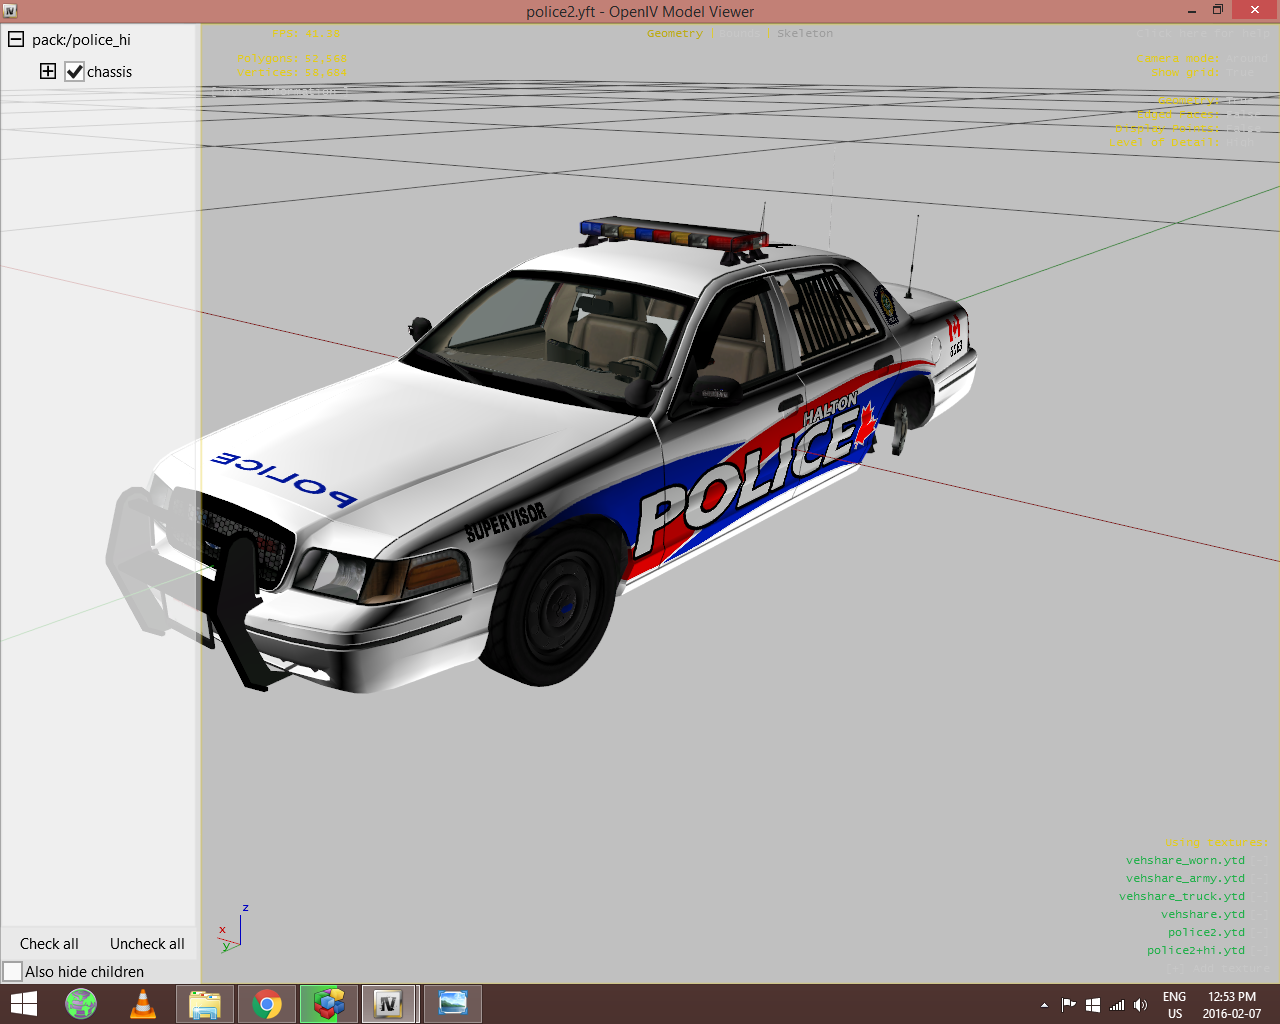Image resolution: width=1280 pixels, height=1024 pixels.
Task: Click the OpenIV taskbar icon
Action: point(388,1003)
